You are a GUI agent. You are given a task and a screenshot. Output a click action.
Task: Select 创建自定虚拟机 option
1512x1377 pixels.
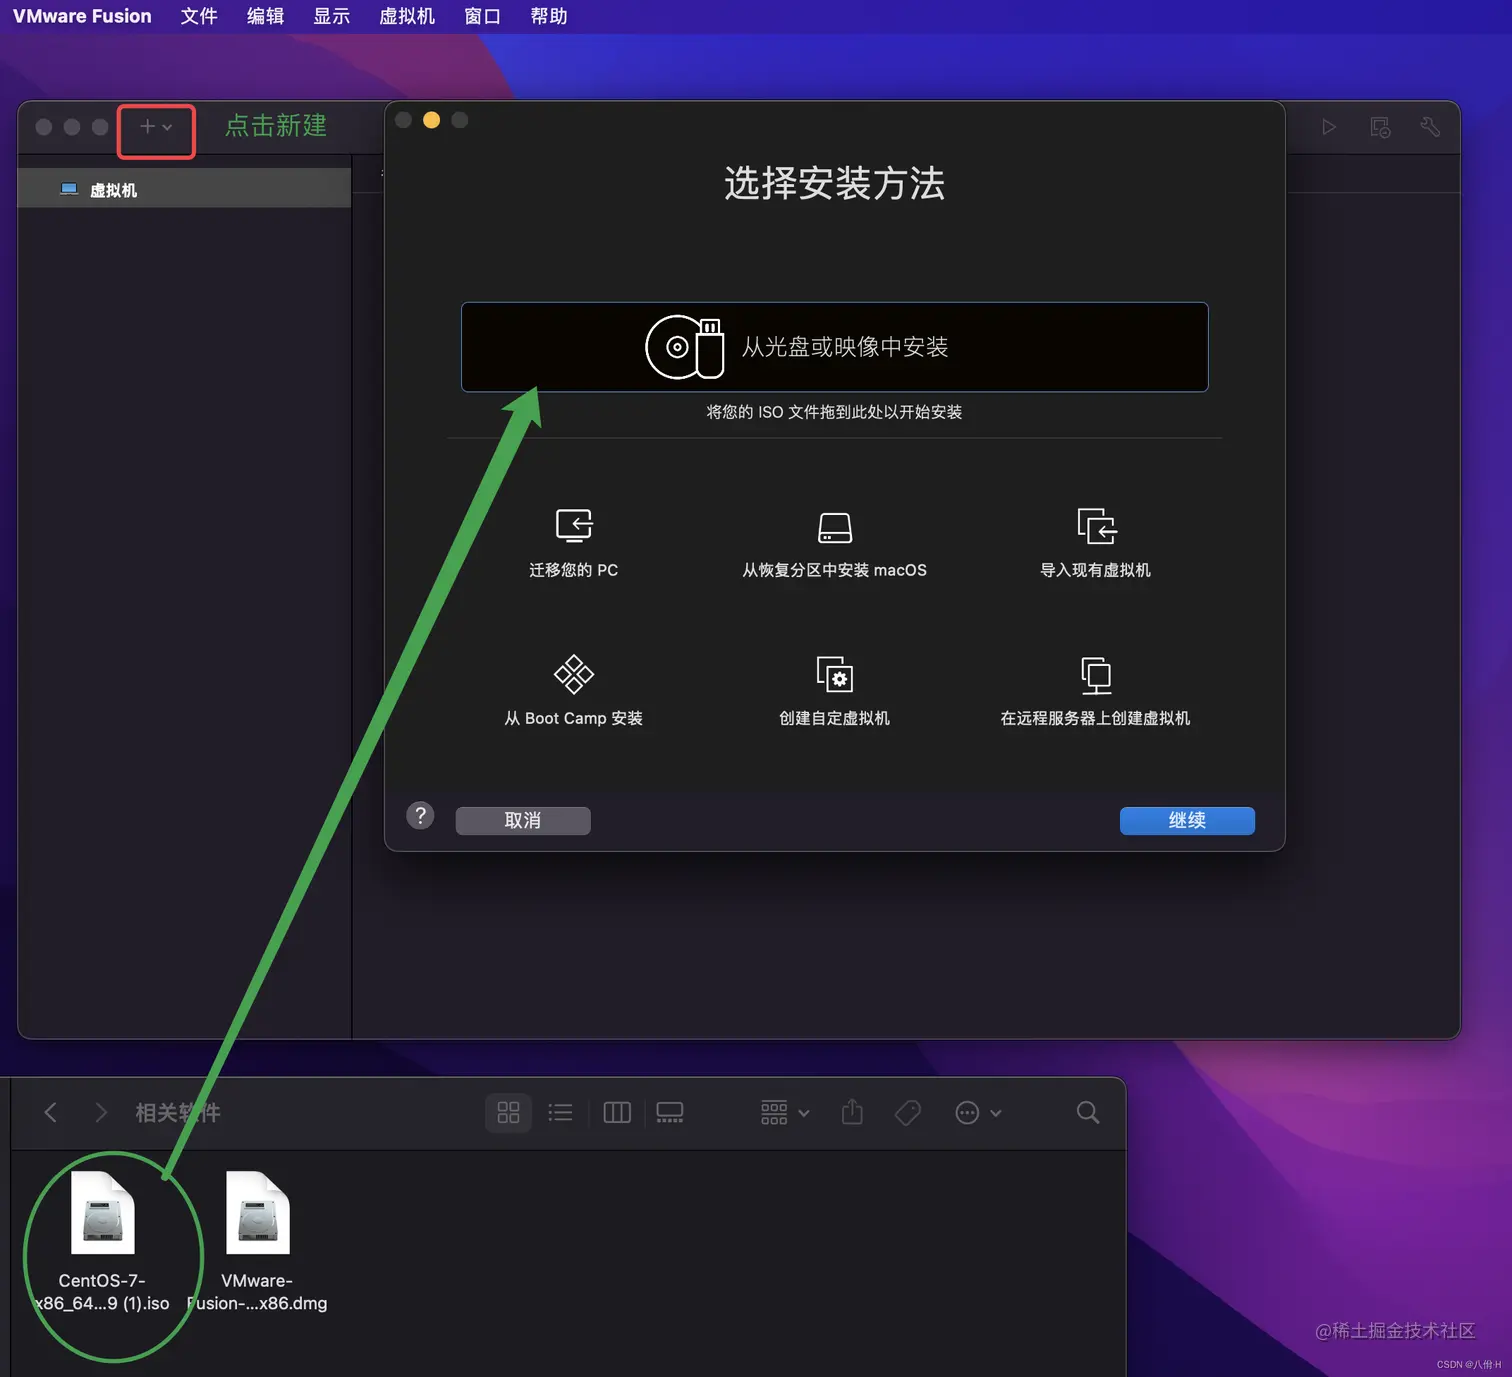(x=834, y=691)
